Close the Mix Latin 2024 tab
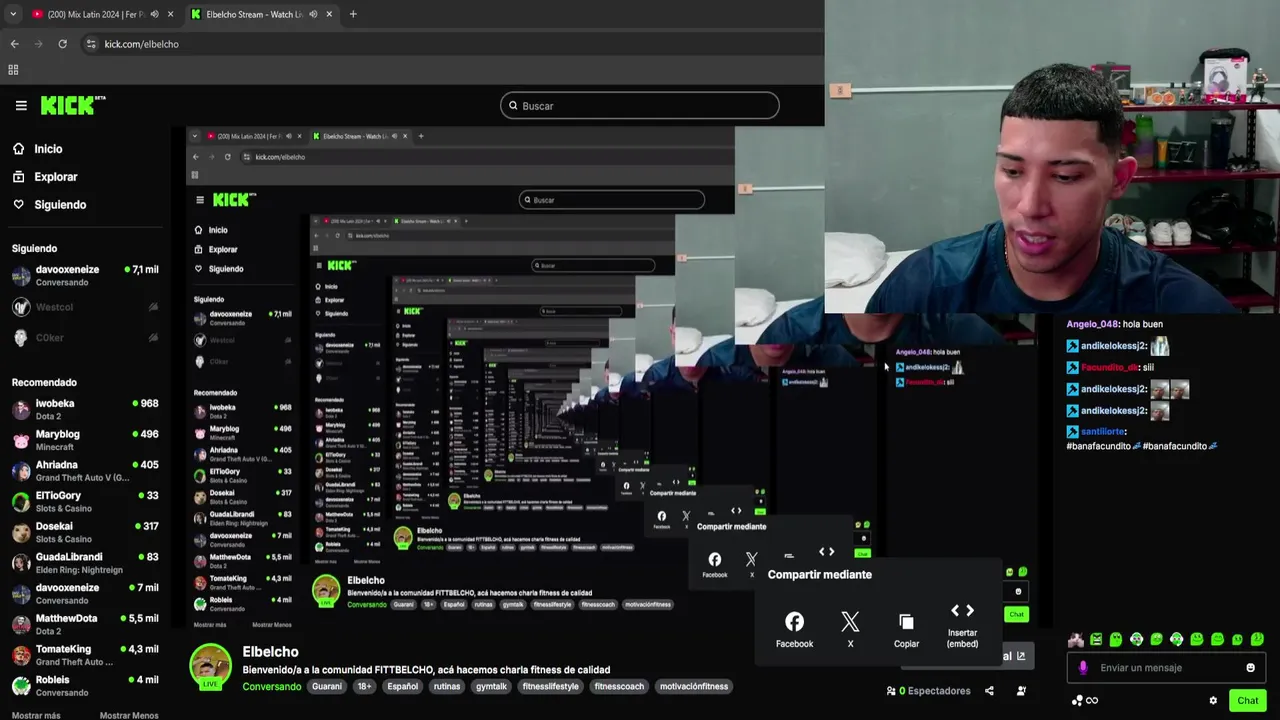The height and width of the screenshot is (720, 1280). [170, 14]
